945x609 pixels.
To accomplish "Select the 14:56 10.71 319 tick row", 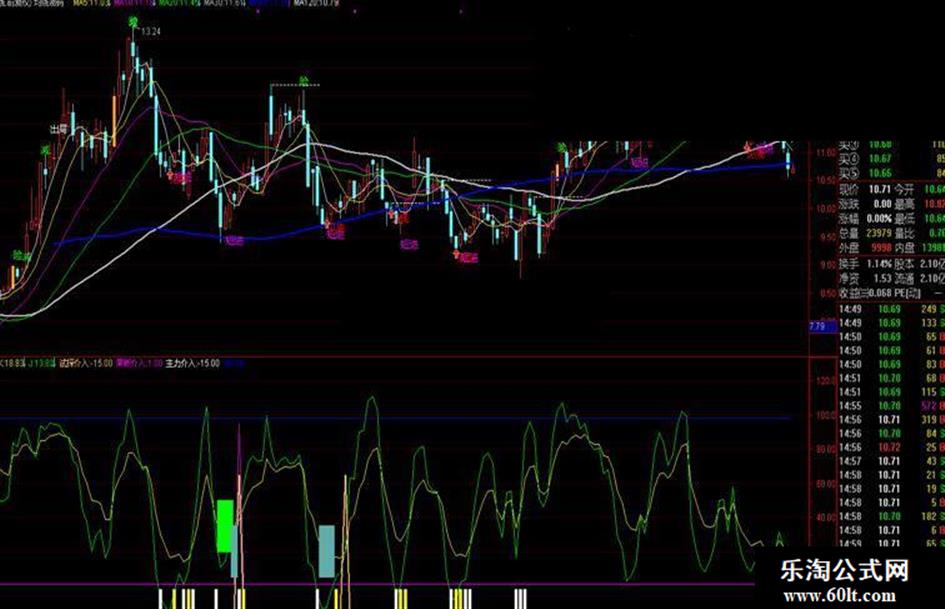I will pyautogui.click(x=892, y=420).
